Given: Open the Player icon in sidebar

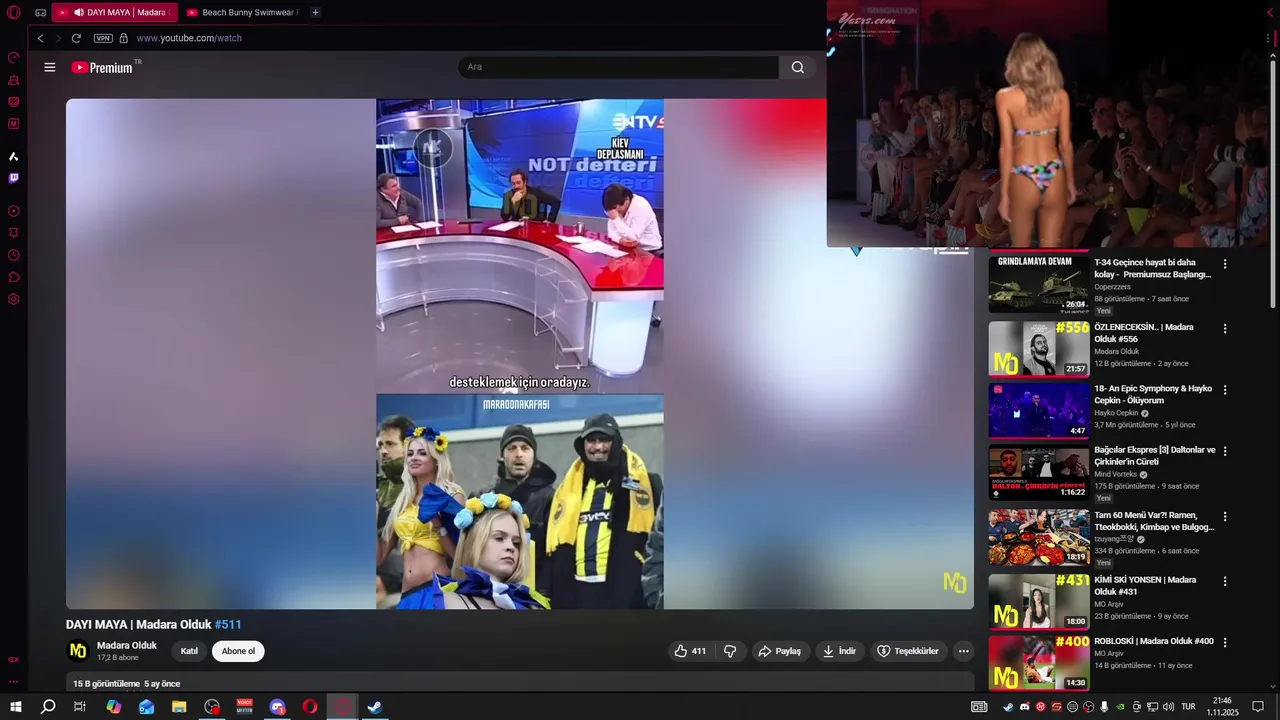Looking at the screenshot, I should coord(14,211).
